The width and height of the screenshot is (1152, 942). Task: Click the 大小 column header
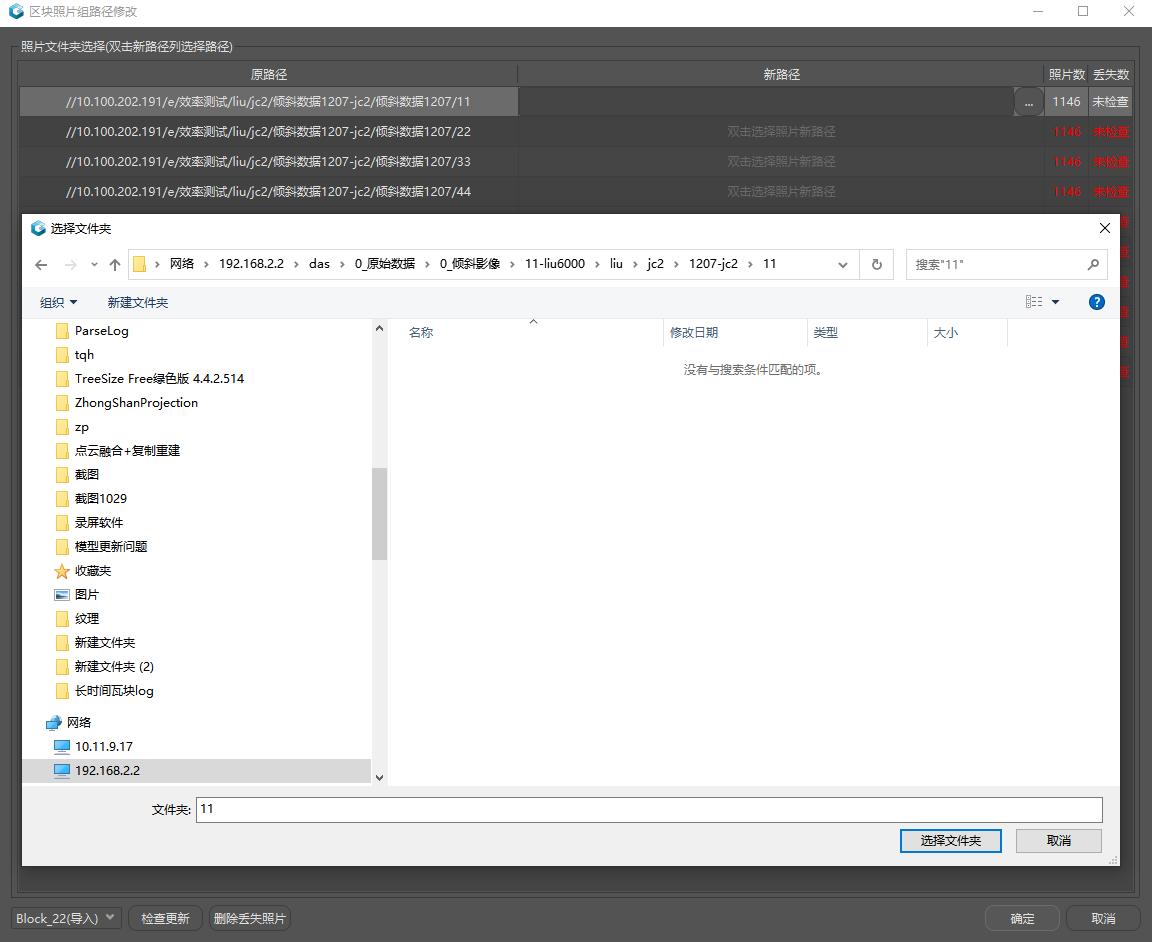pyautogui.click(x=946, y=333)
